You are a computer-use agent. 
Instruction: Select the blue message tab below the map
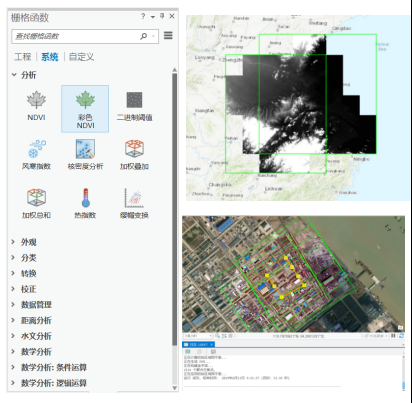pyautogui.click(x=199, y=344)
